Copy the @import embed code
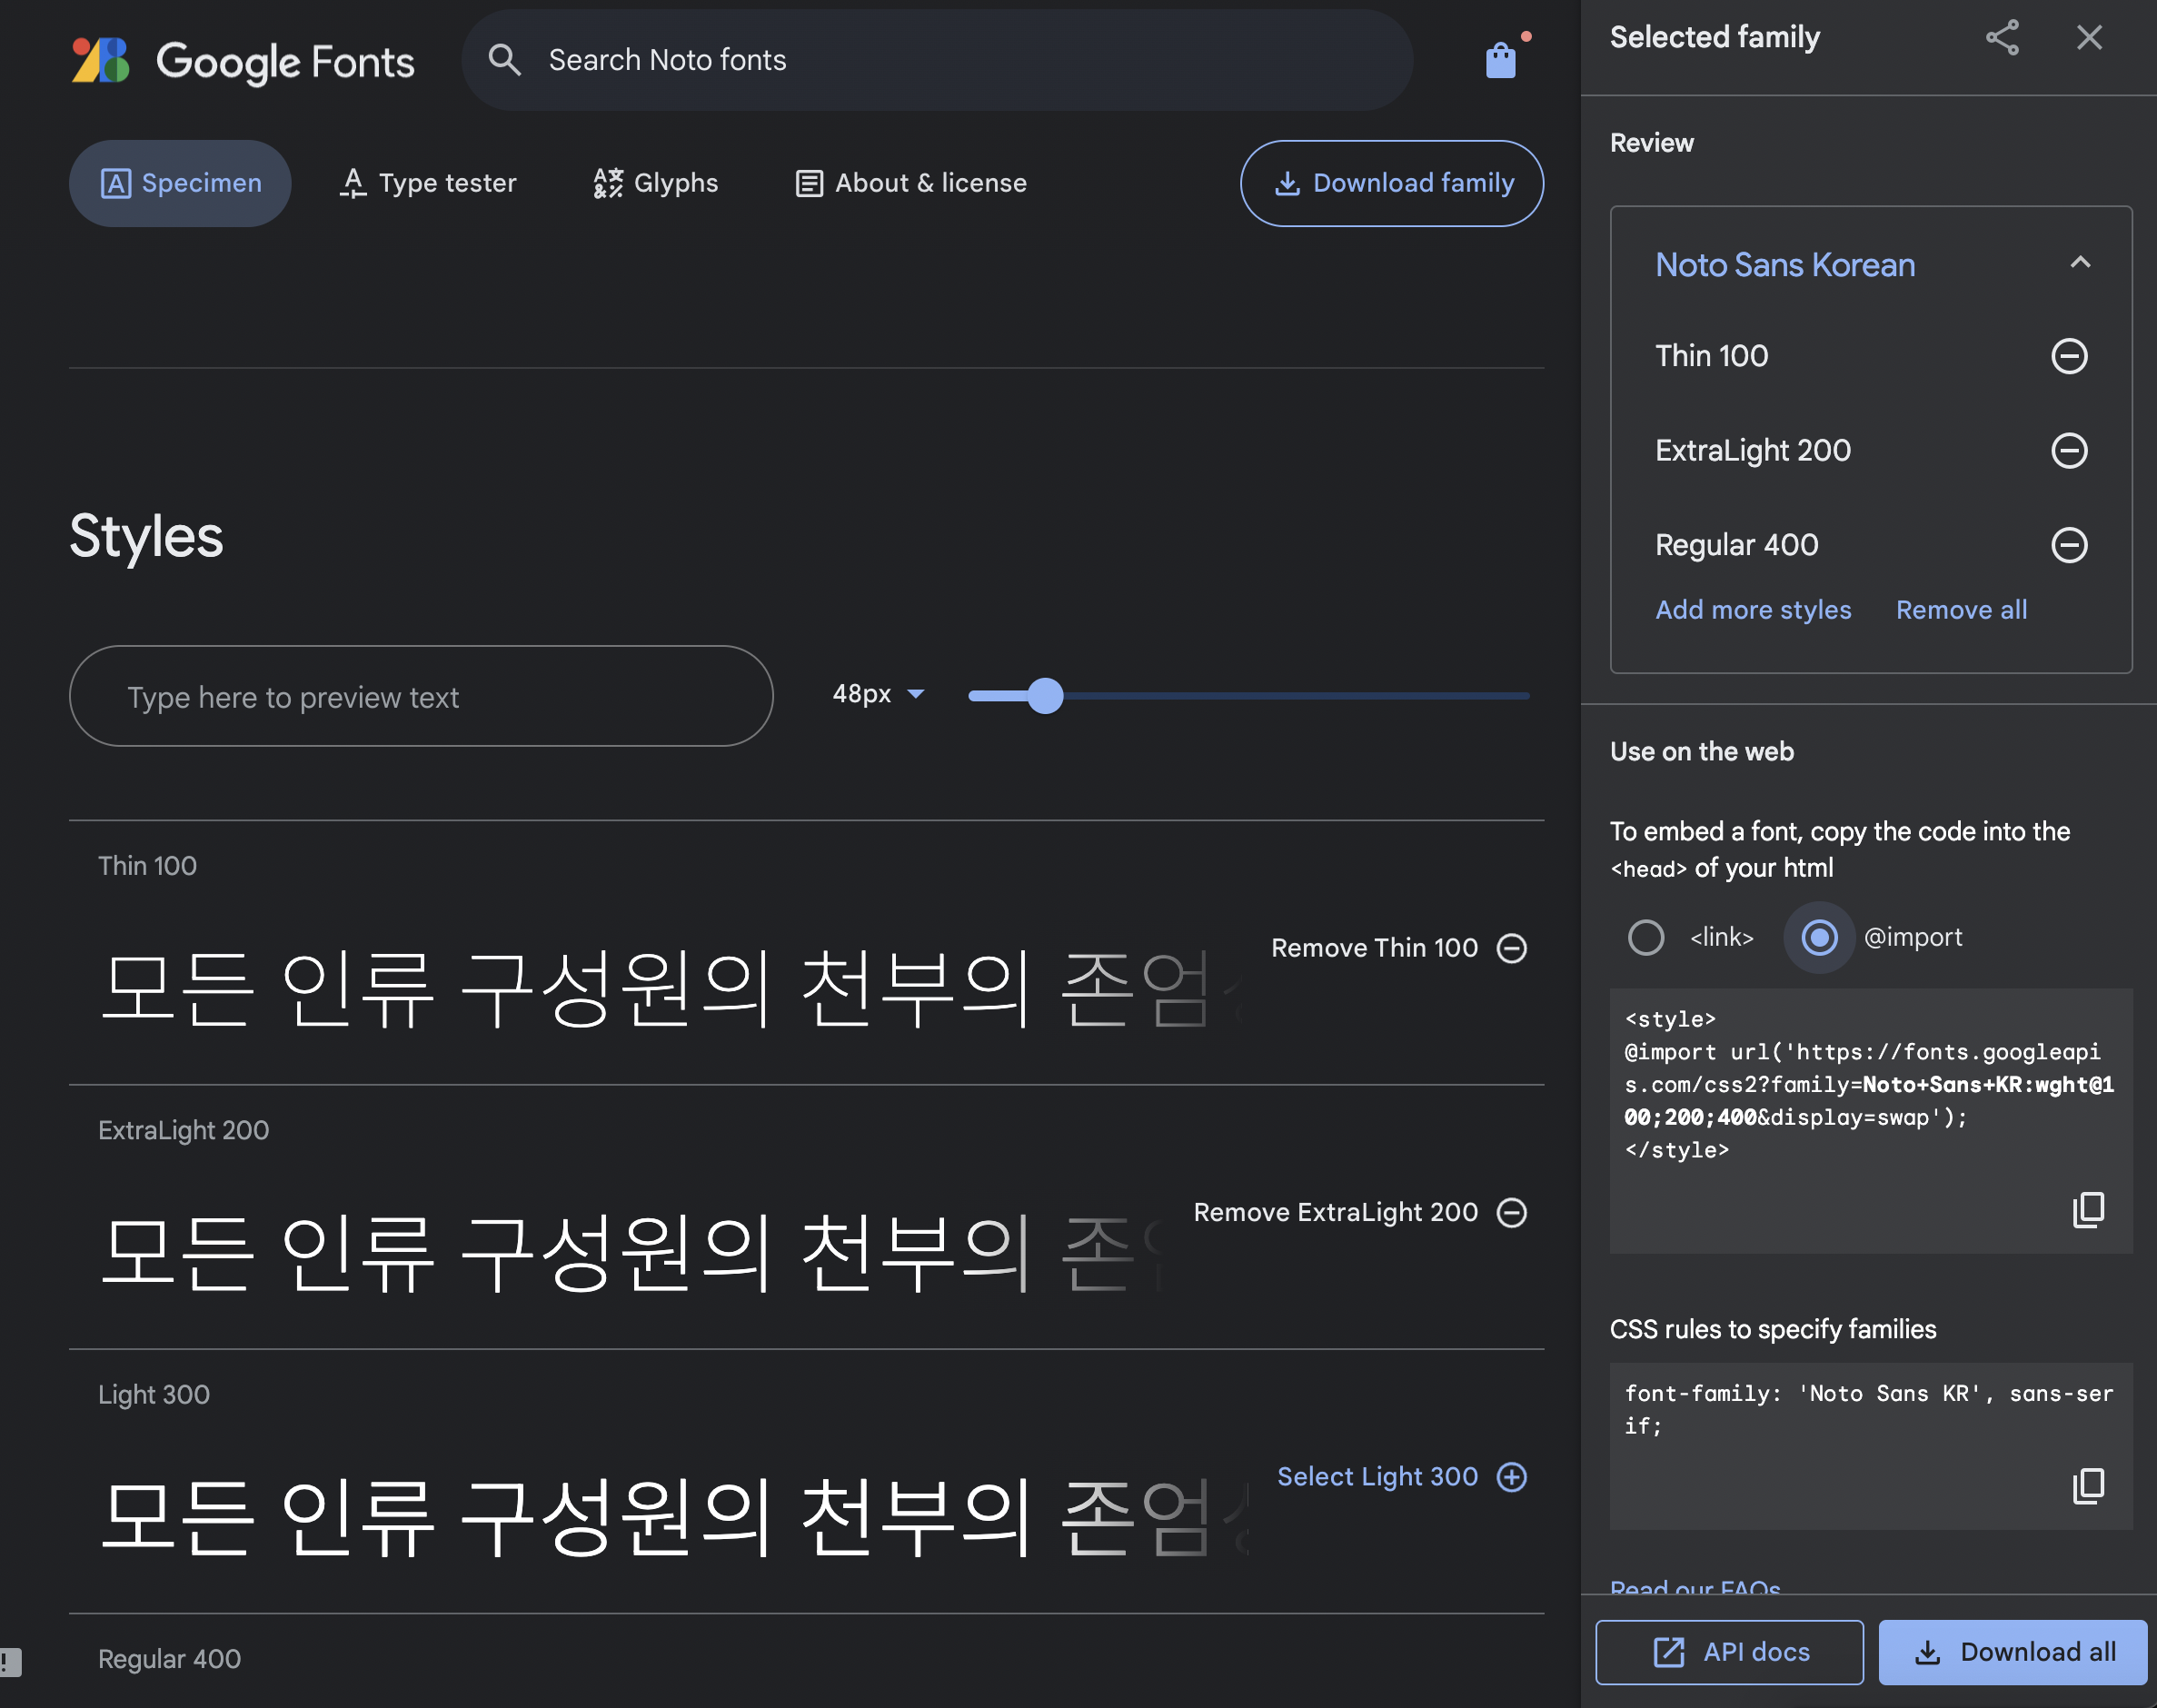The width and height of the screenshot is (2157, 1708). tap(2088, 1209)
